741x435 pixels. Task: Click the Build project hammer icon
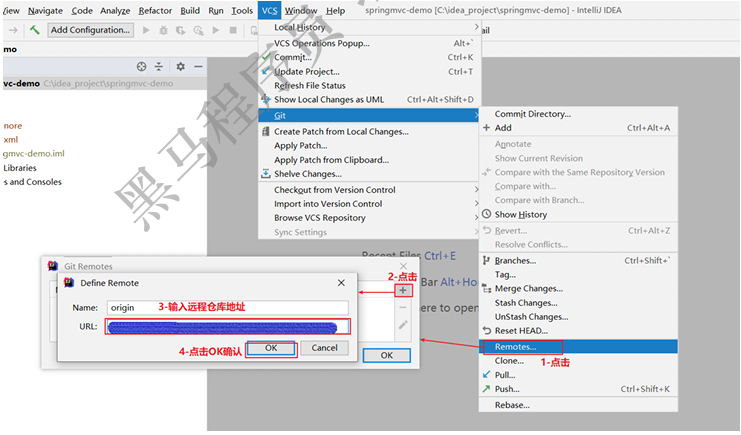[x=34, y=30]
